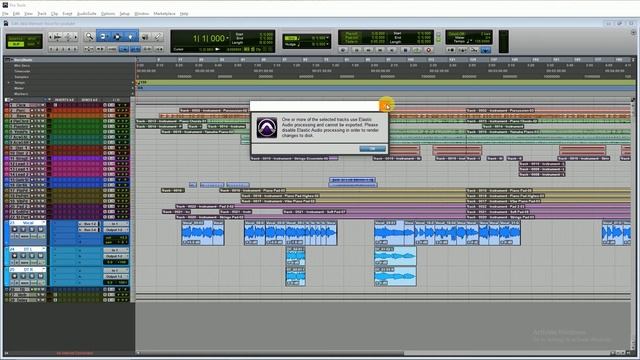
Task: Open the Vocal track Output 1-2 selector
Action: (x=116, y=230)
